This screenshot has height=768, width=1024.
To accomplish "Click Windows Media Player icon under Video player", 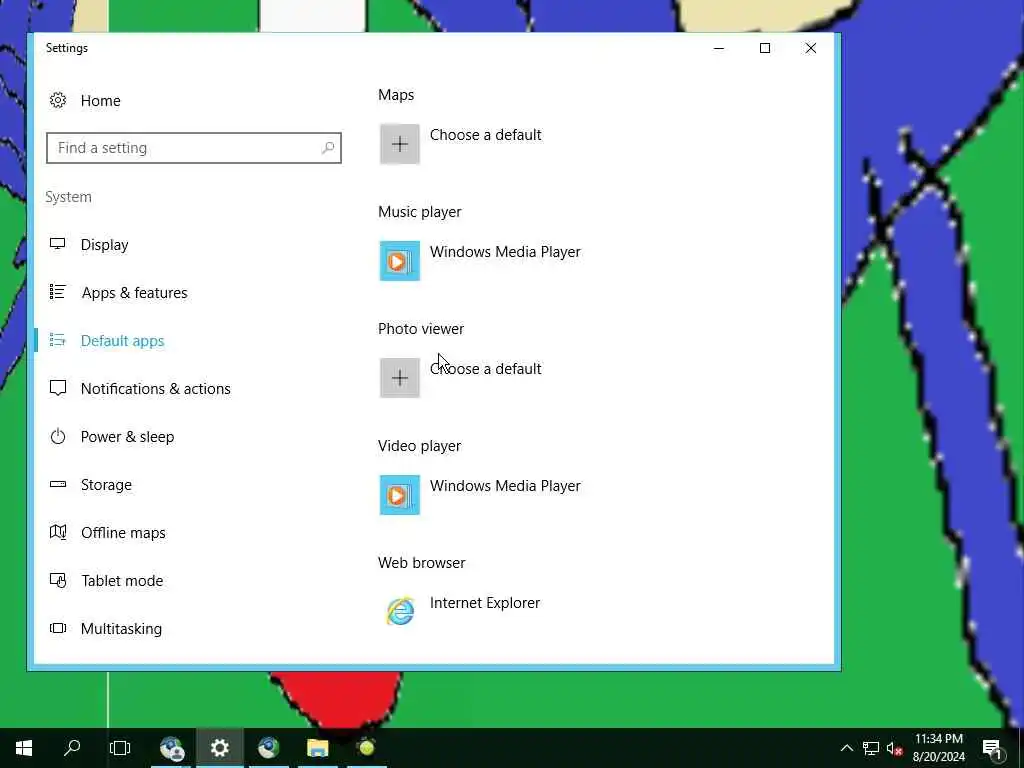I will pyautogui.click(x=400, y=495).
